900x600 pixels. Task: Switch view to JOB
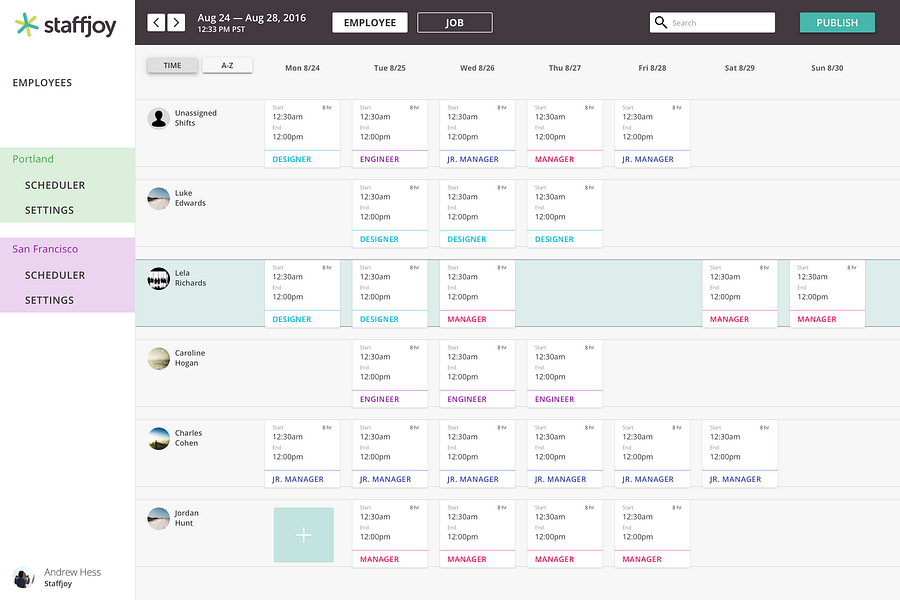(455, 22)
